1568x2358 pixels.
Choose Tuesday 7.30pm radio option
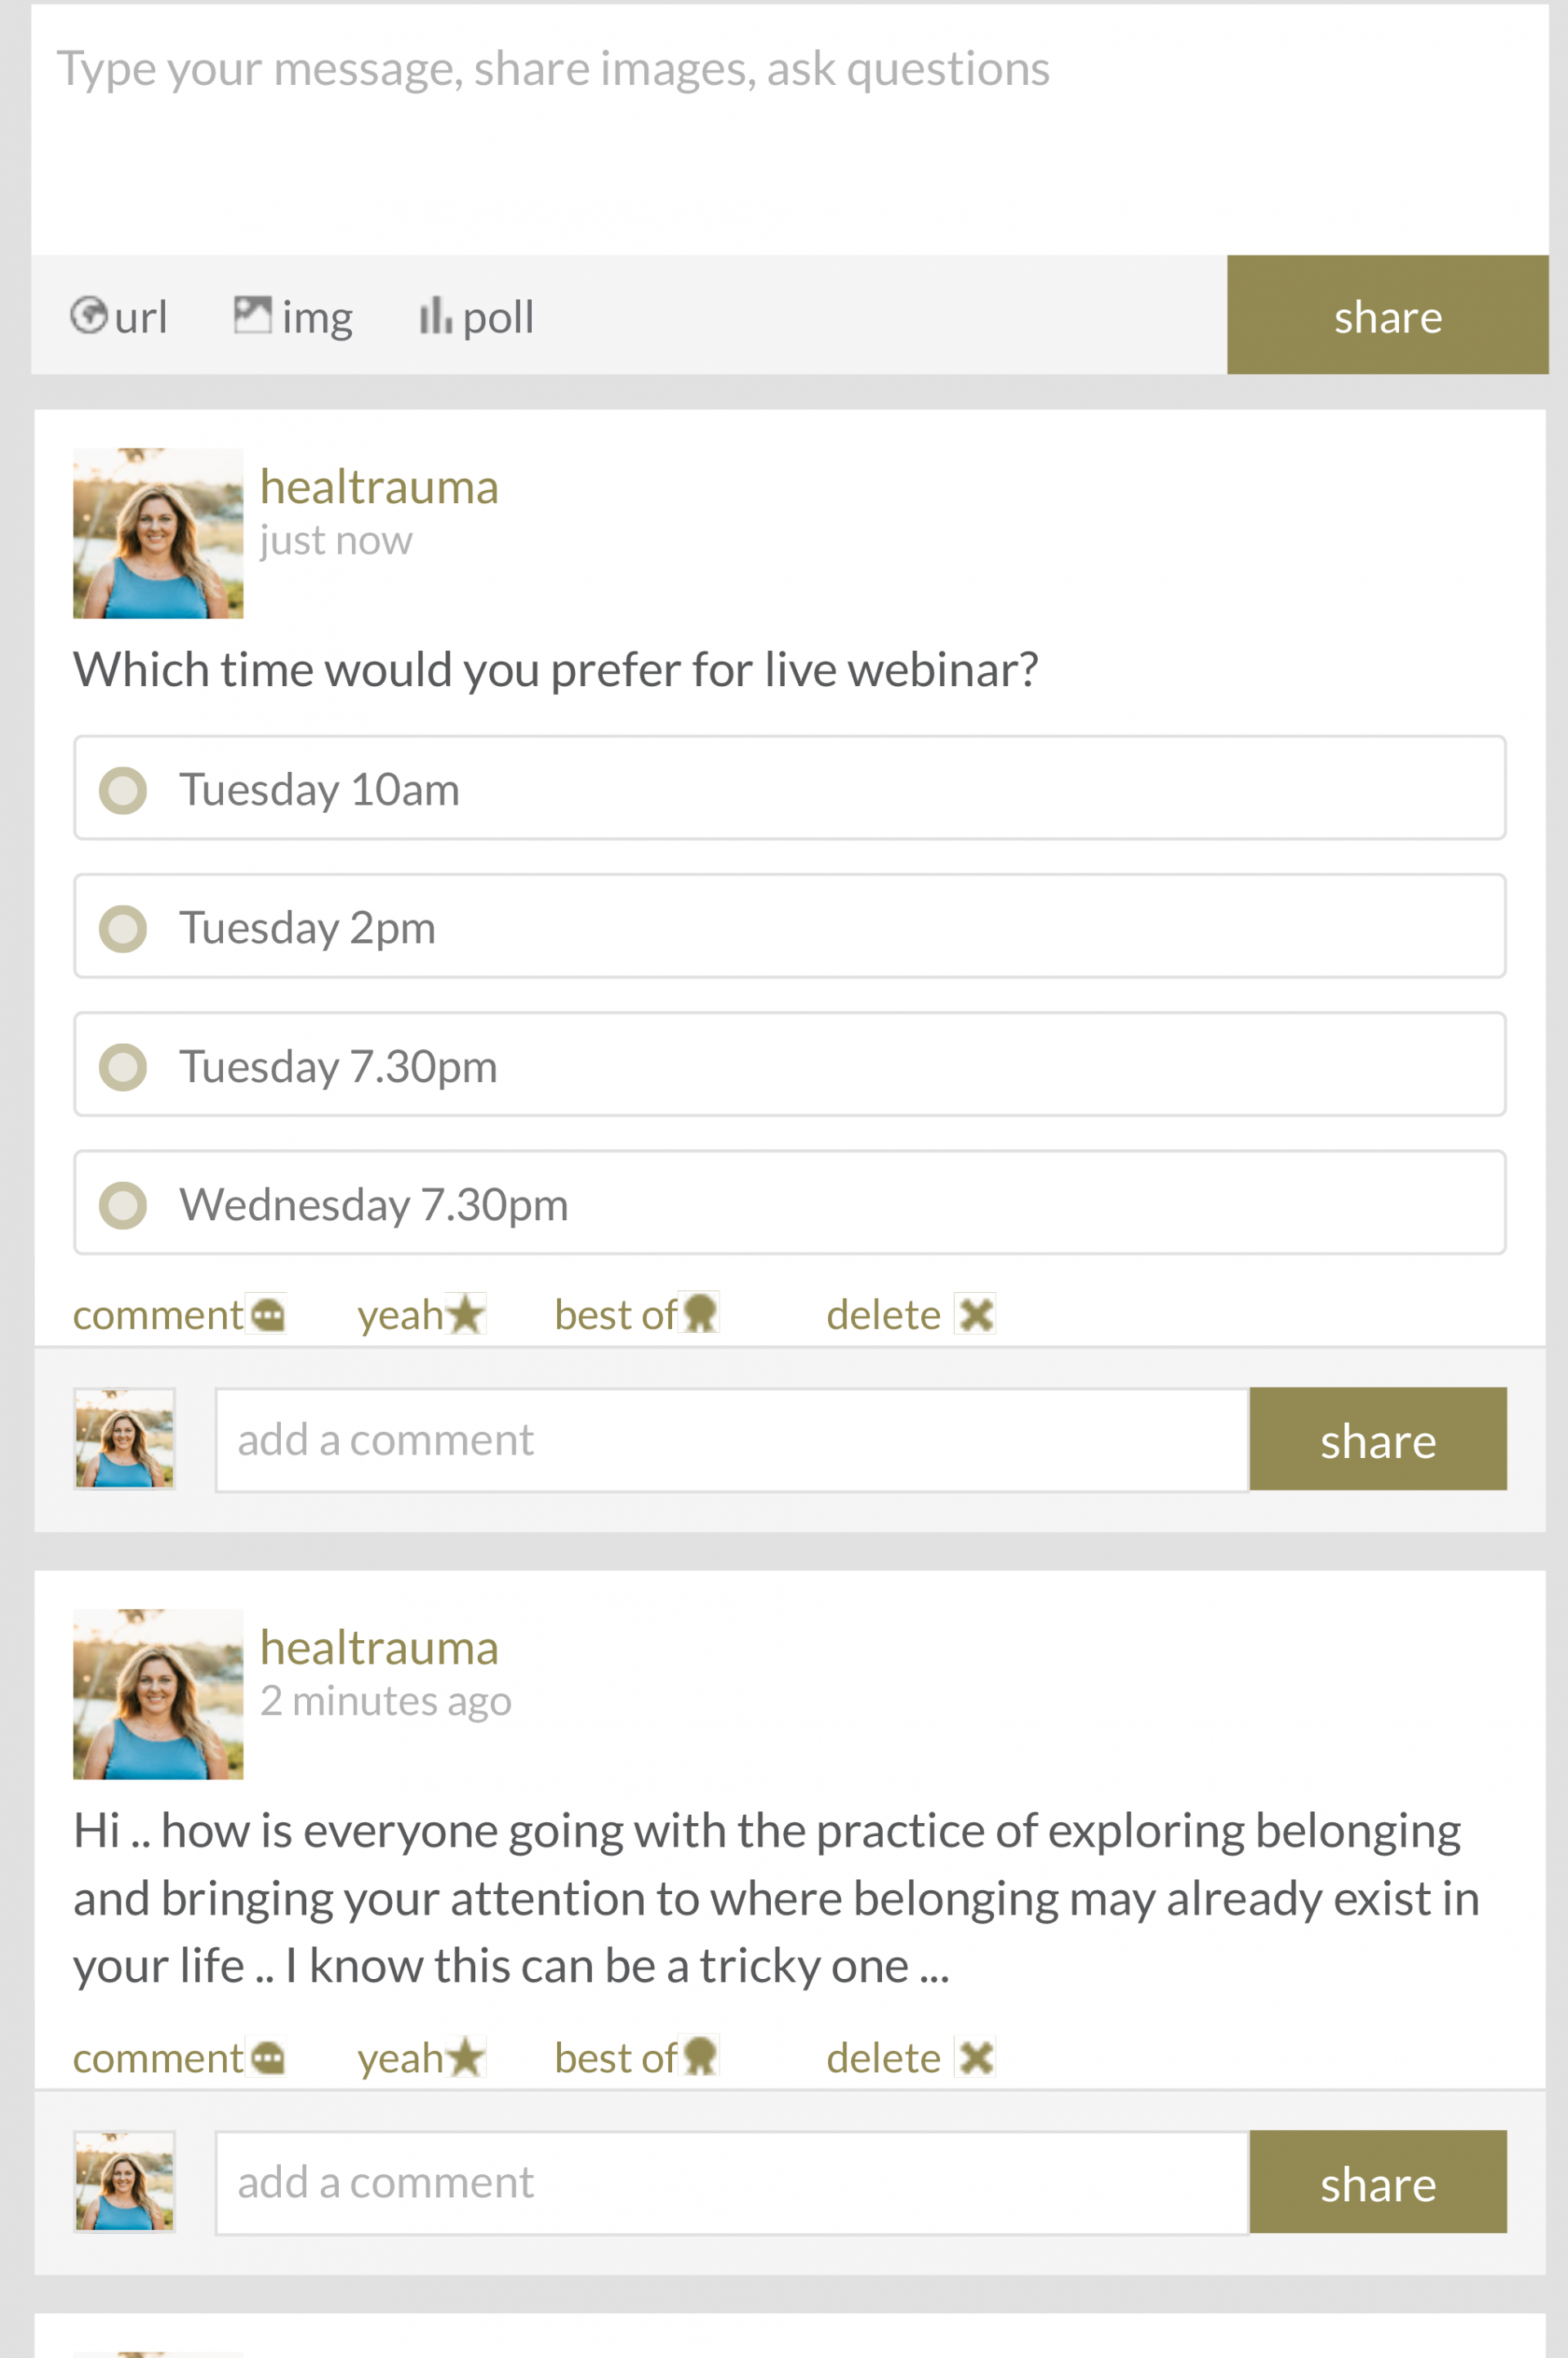pos(789,1064)
